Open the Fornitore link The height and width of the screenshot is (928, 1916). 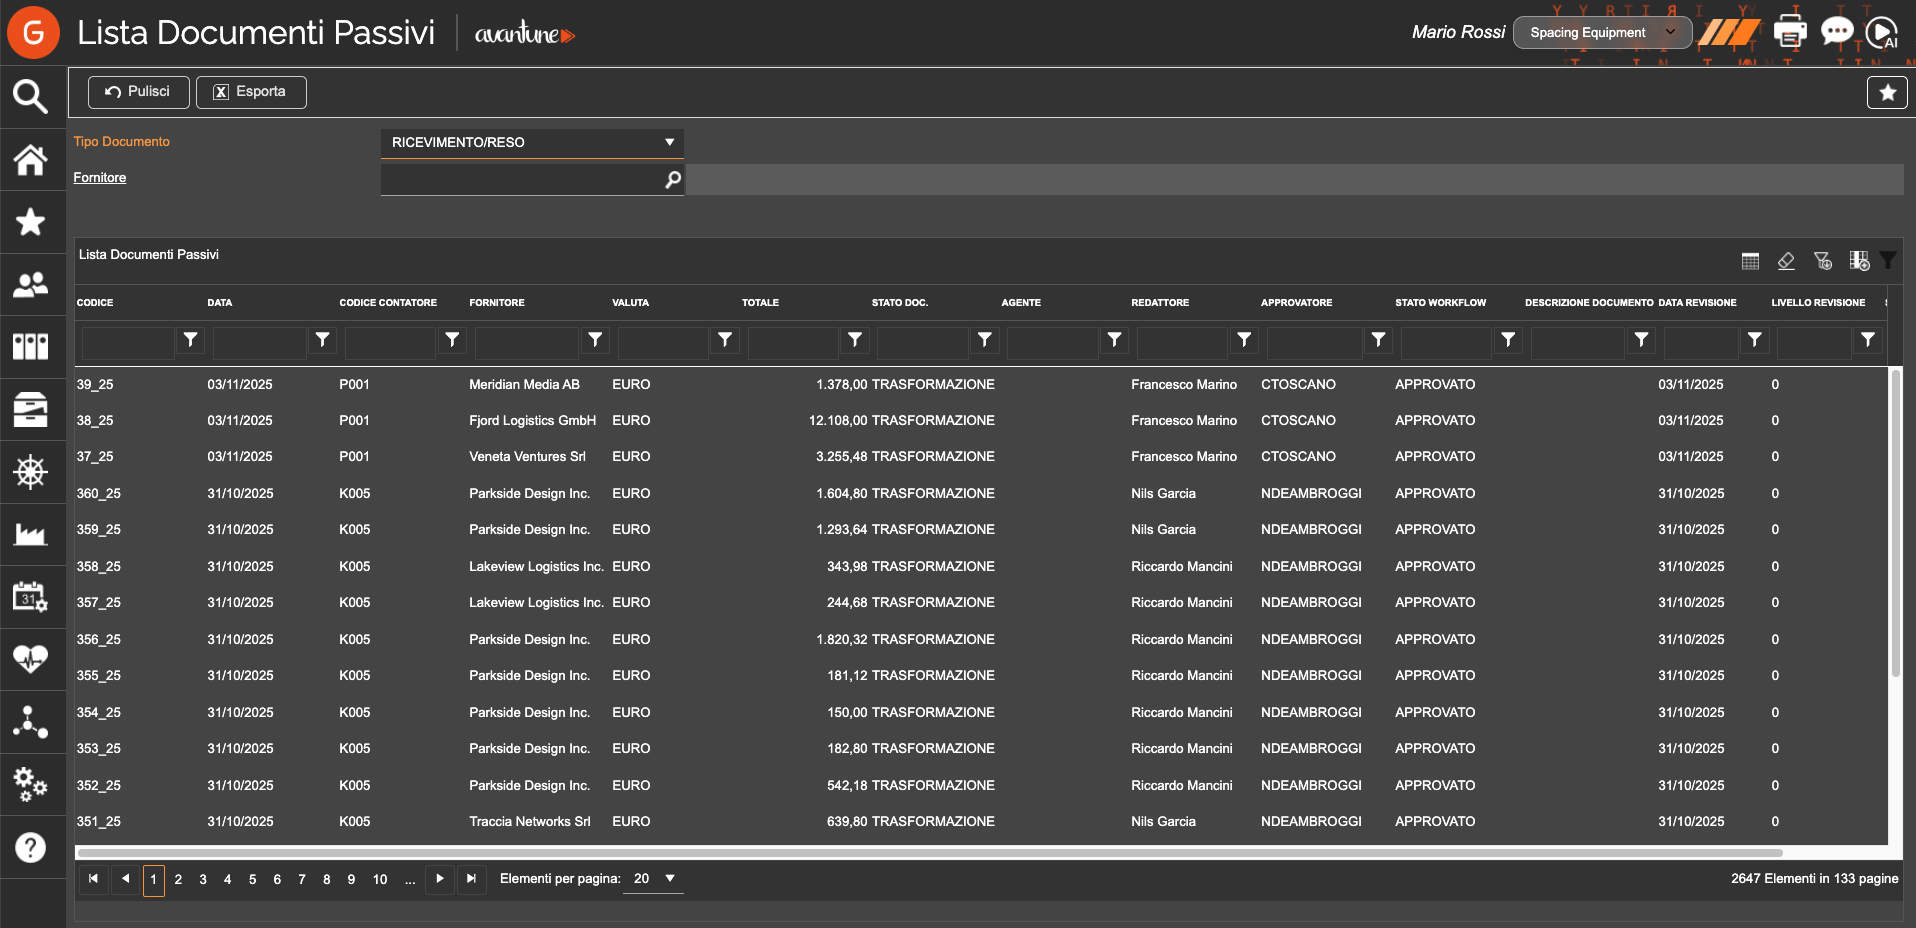(100, 178)
